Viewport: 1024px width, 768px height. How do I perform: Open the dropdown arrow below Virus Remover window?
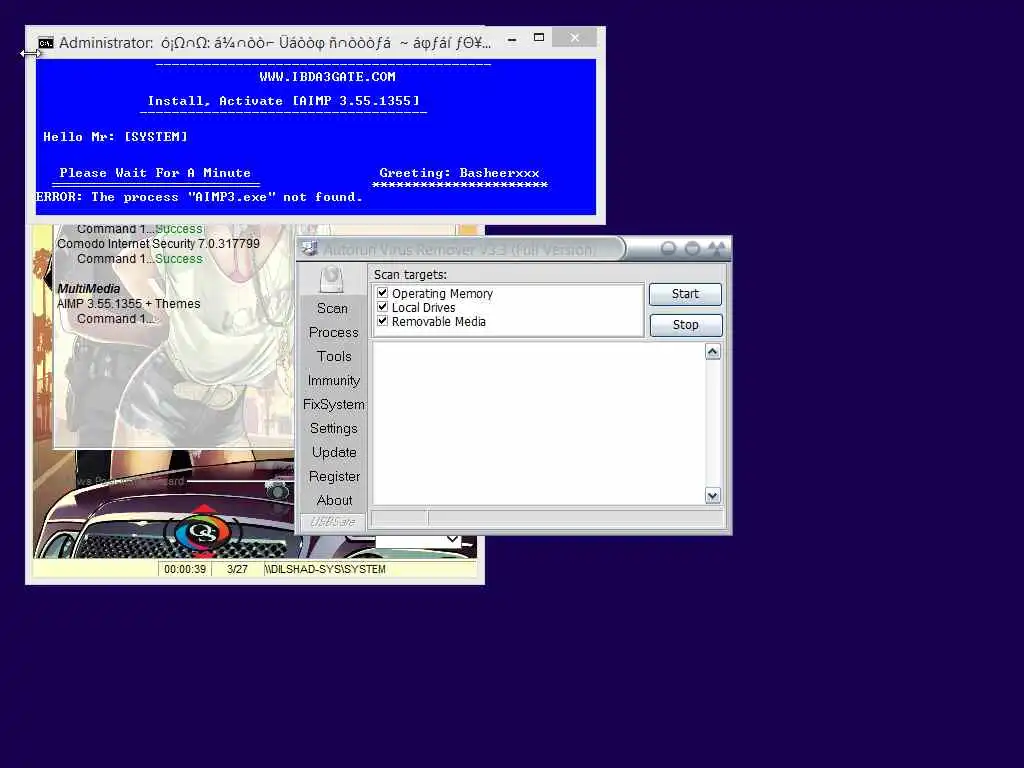[x=452, y=539]
